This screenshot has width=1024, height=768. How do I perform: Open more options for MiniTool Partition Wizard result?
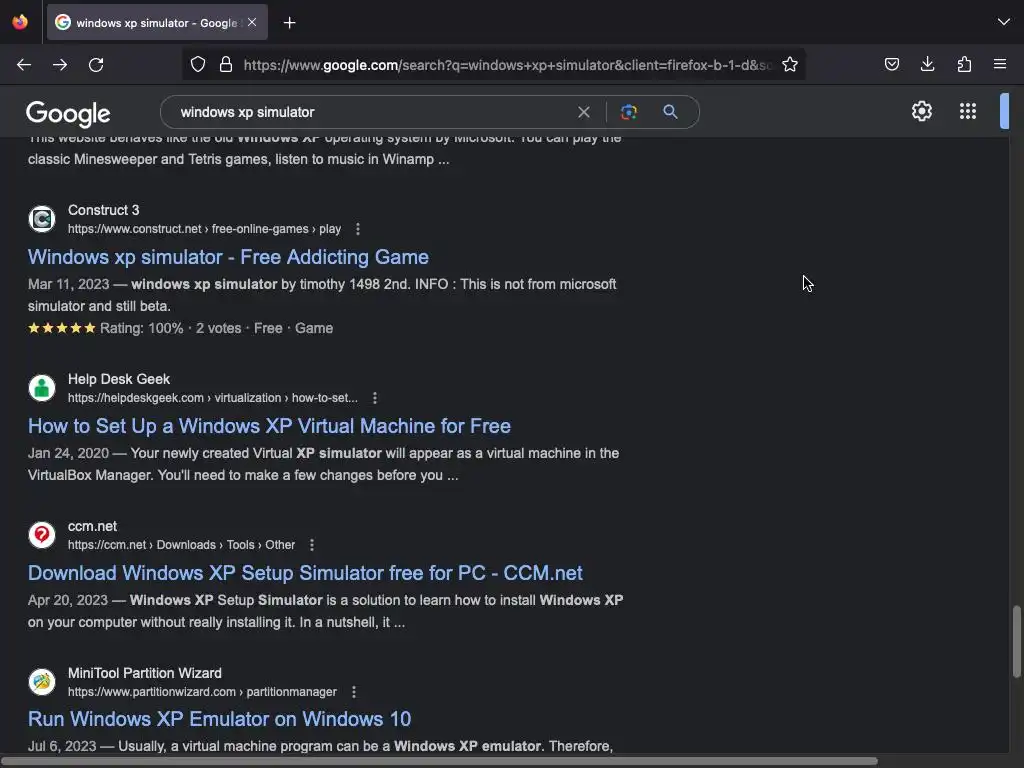tap(354, 692)
